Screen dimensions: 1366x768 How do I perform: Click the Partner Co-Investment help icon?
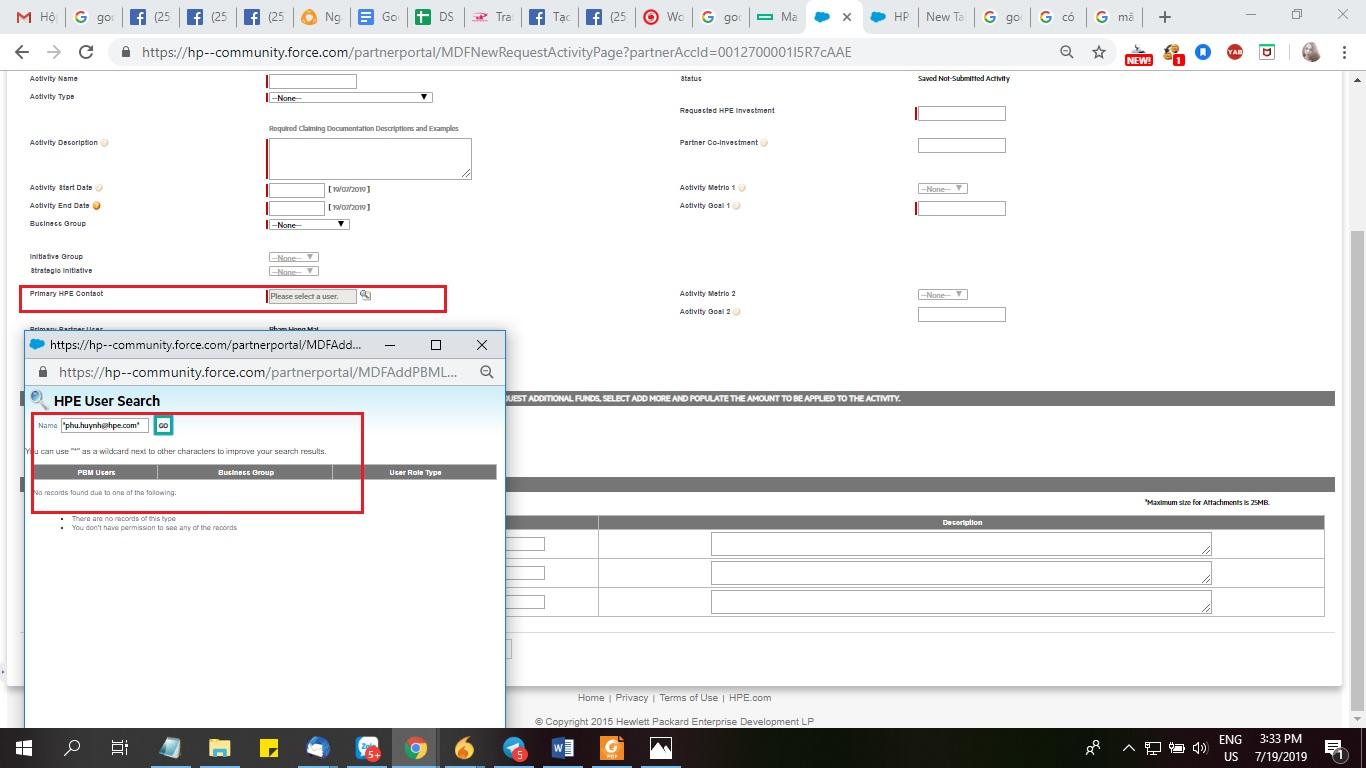coord(764,143)
